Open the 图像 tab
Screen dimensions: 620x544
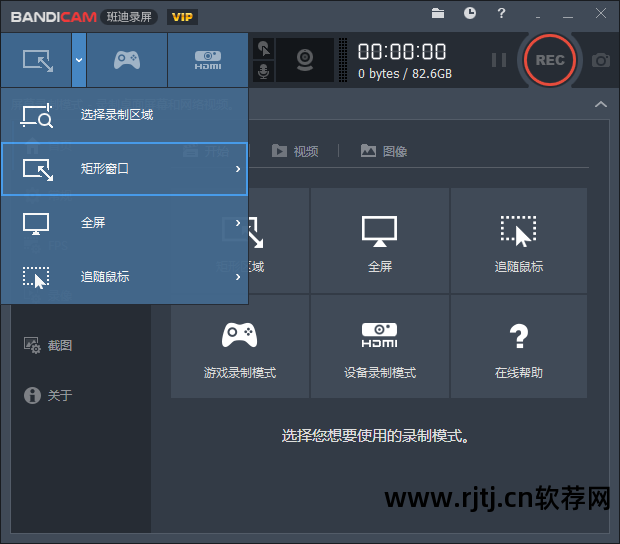click(384, 151)
